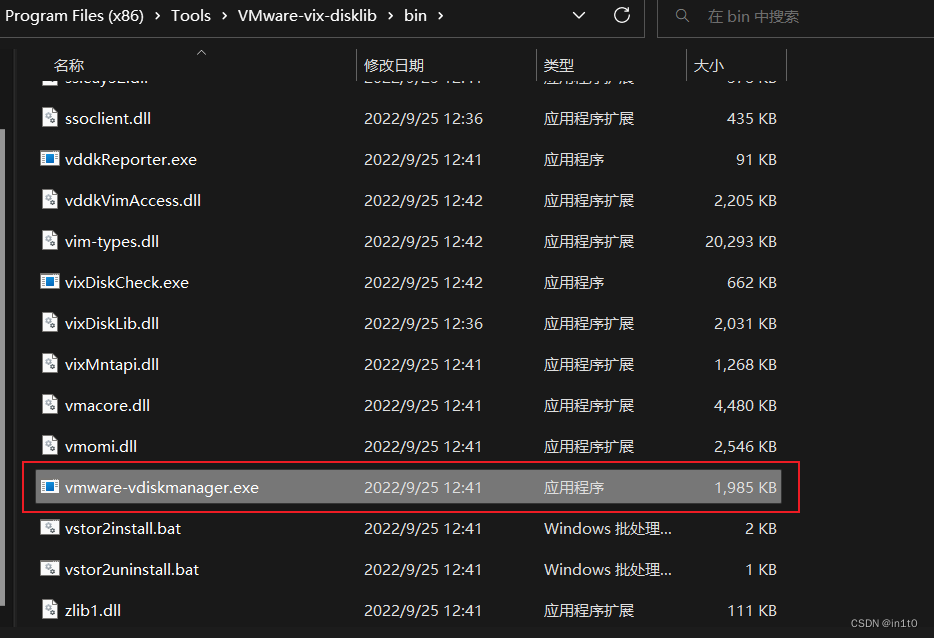The width and height of the screenshot is (934, 638).
Task: Click size value 2,546 KB
Action: [x=745, y=447]
